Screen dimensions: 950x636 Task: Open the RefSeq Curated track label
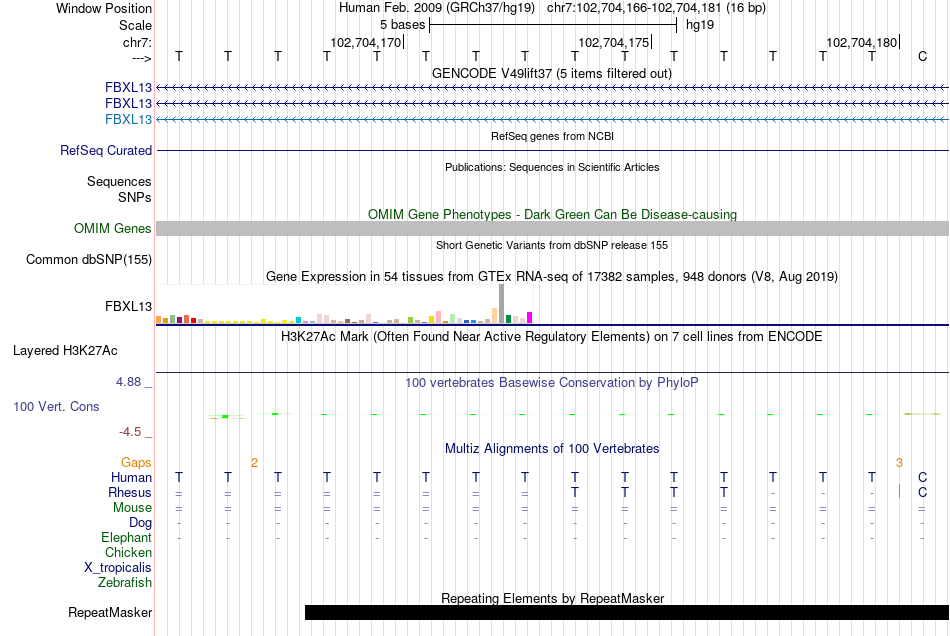pyautogui.click(x=106, y=150)
